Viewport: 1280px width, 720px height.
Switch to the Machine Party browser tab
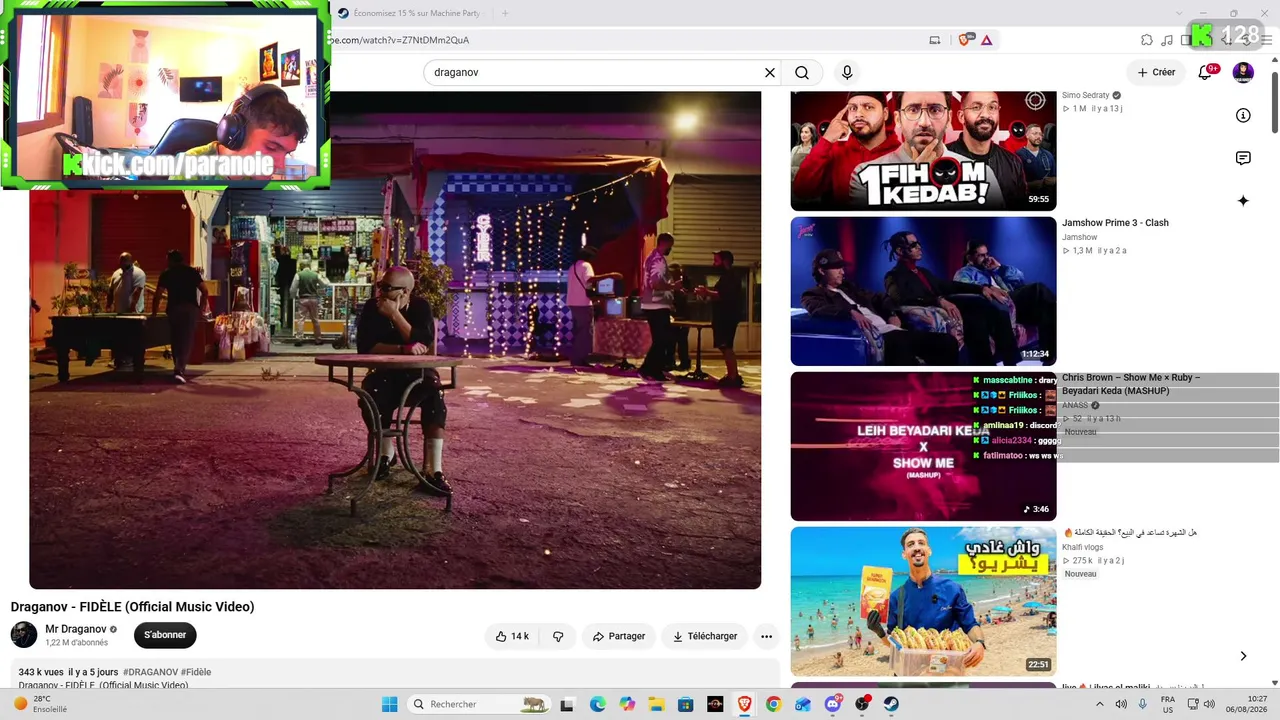tap(408, 13)
